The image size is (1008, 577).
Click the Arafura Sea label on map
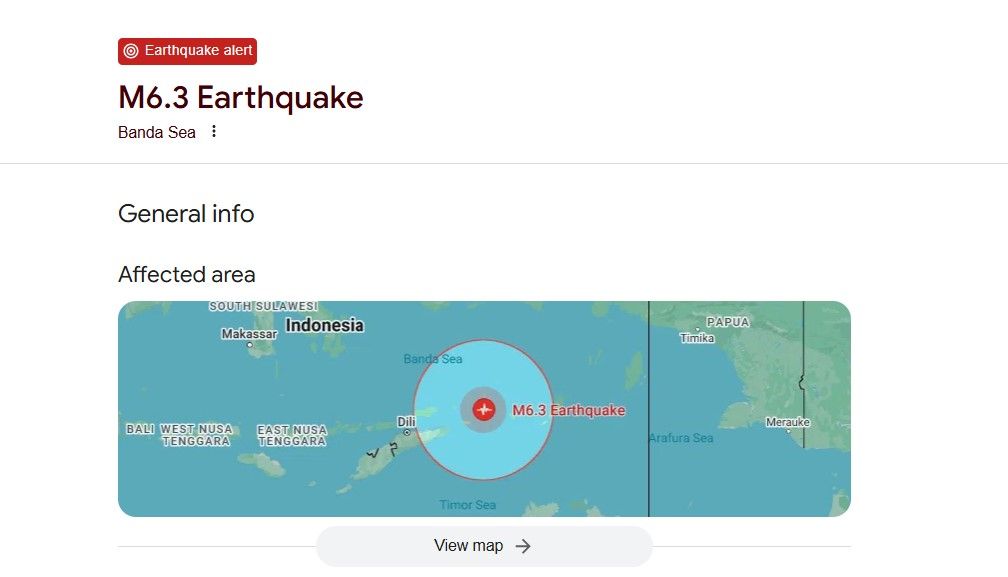(x=681, y=438)
